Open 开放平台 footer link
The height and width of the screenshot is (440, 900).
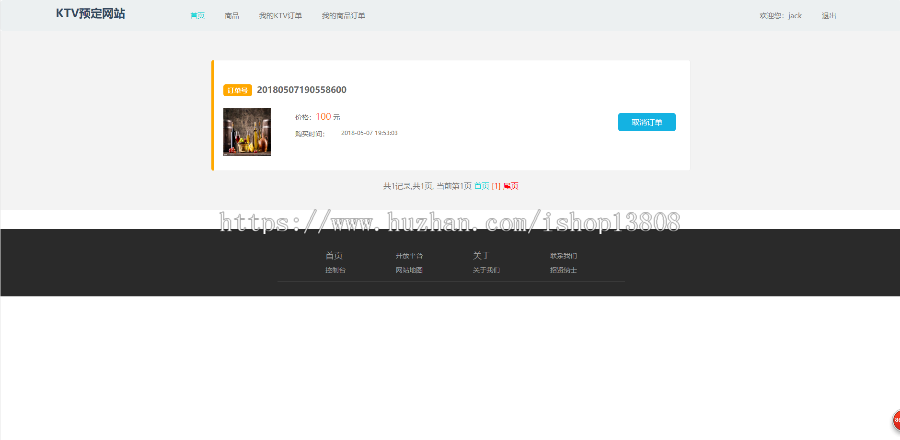(x=409, y=256)
